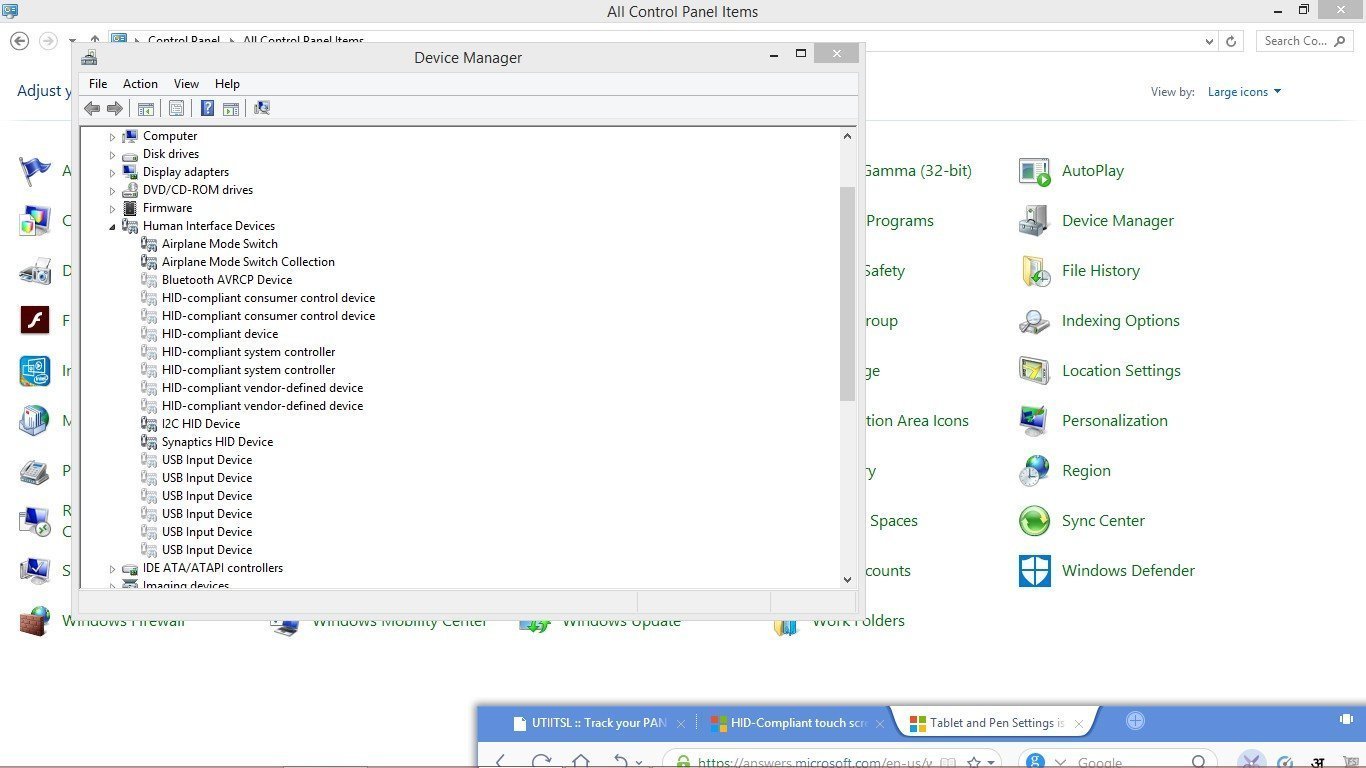Image resolution: width=1366 pixels, height=768 pixels.
Task: Click the scrollbar up arrow in Device Manager
Action: point(847,136)
